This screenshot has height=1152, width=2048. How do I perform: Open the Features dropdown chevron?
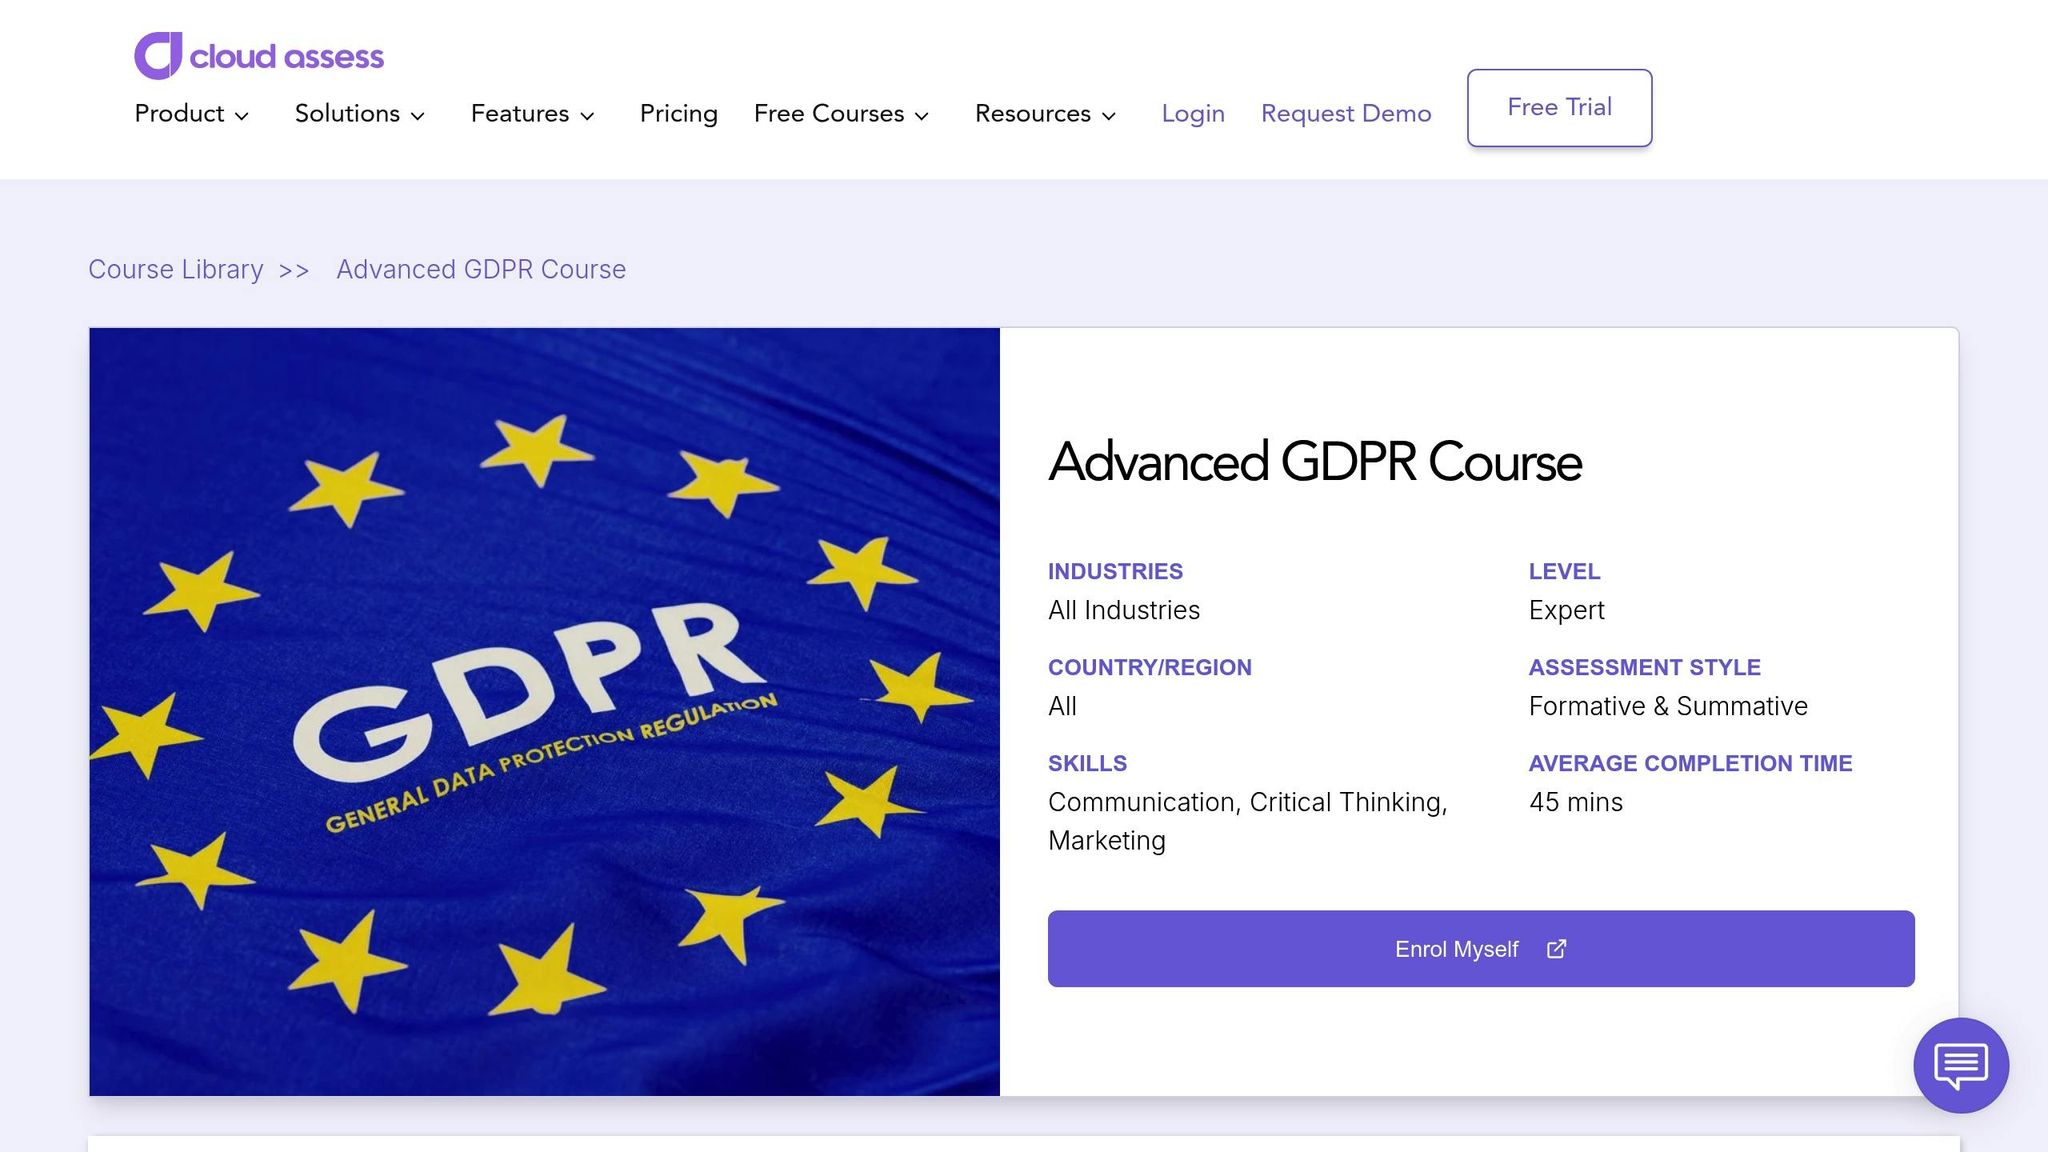588,116
